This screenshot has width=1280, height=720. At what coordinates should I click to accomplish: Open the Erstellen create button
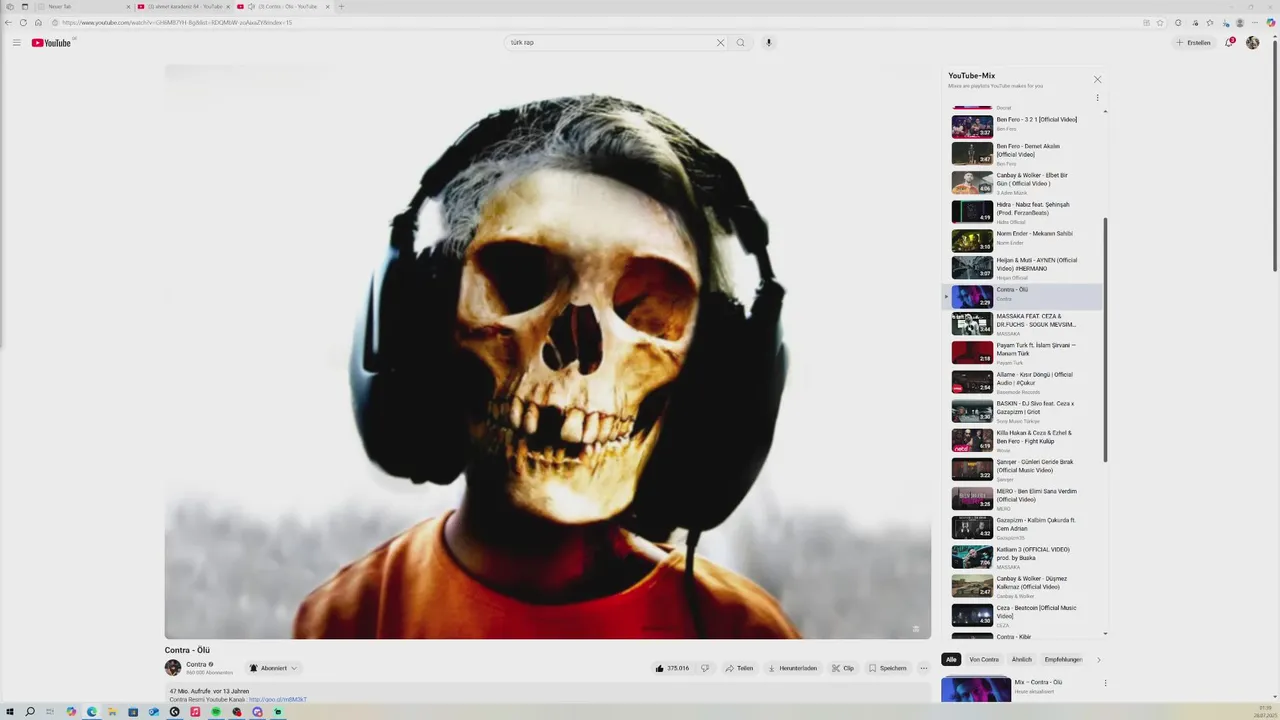1193,43
